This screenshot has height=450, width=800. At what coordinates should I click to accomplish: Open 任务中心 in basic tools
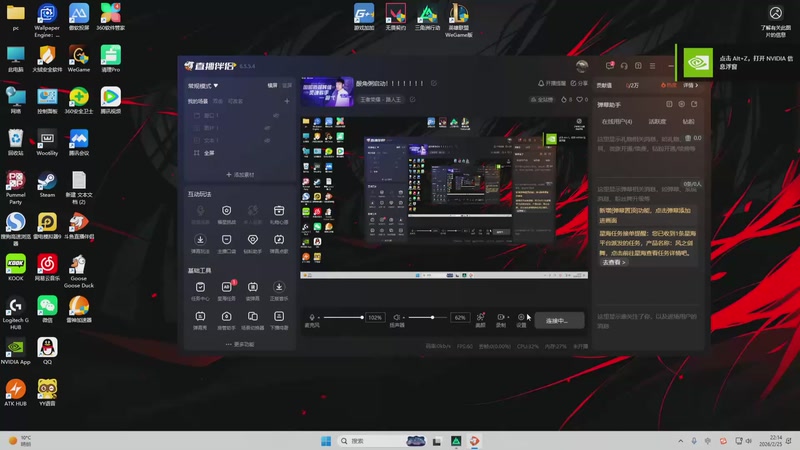(200, 291)
